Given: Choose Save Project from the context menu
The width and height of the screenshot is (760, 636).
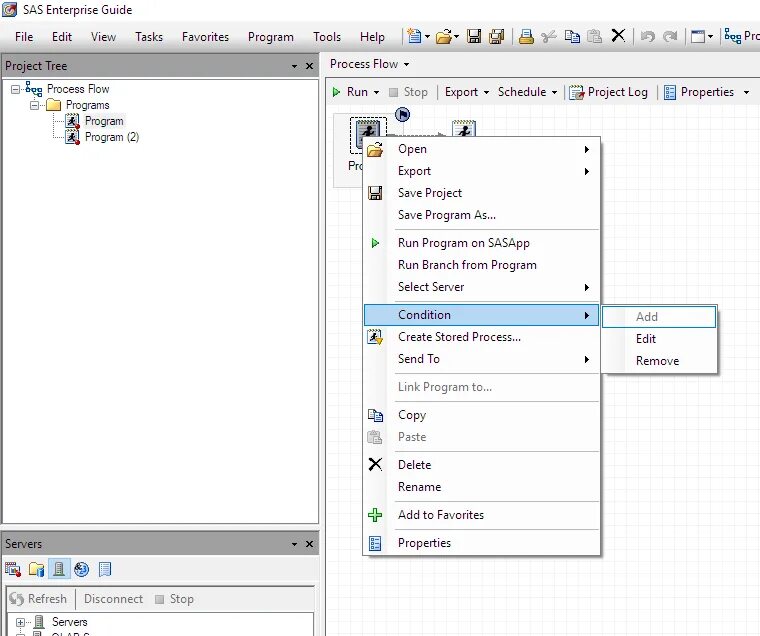Looking at the screenshot, I should 481,193.
